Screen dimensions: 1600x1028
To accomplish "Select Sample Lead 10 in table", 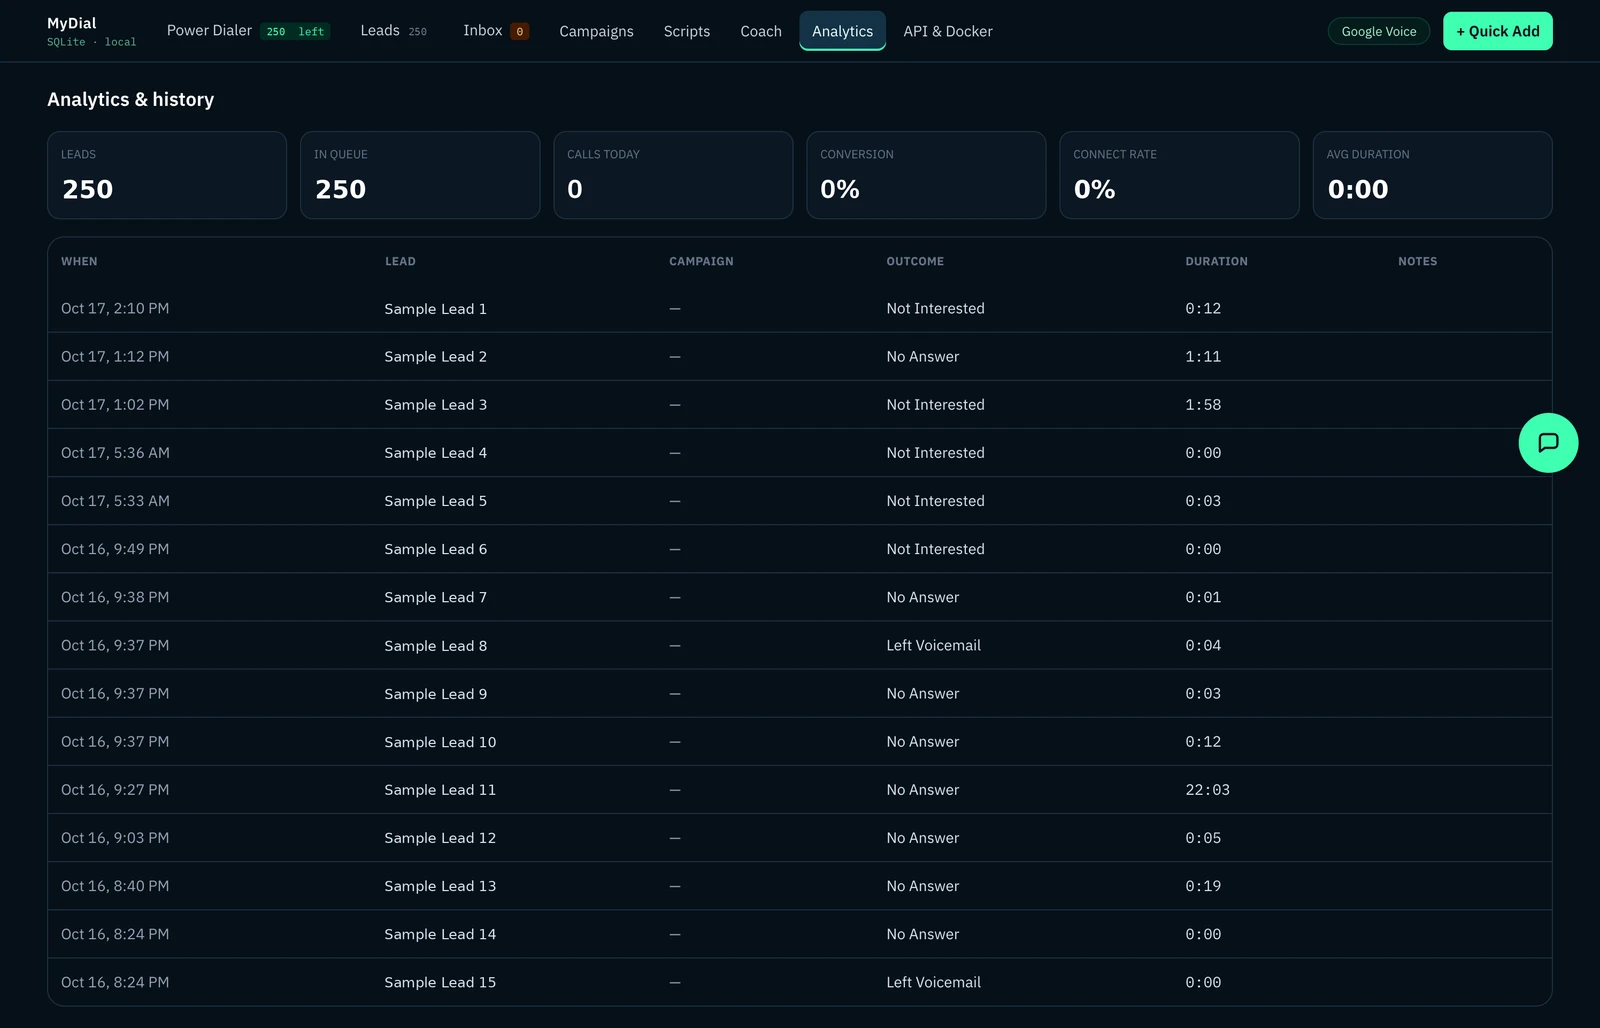I will coord(440,742).
